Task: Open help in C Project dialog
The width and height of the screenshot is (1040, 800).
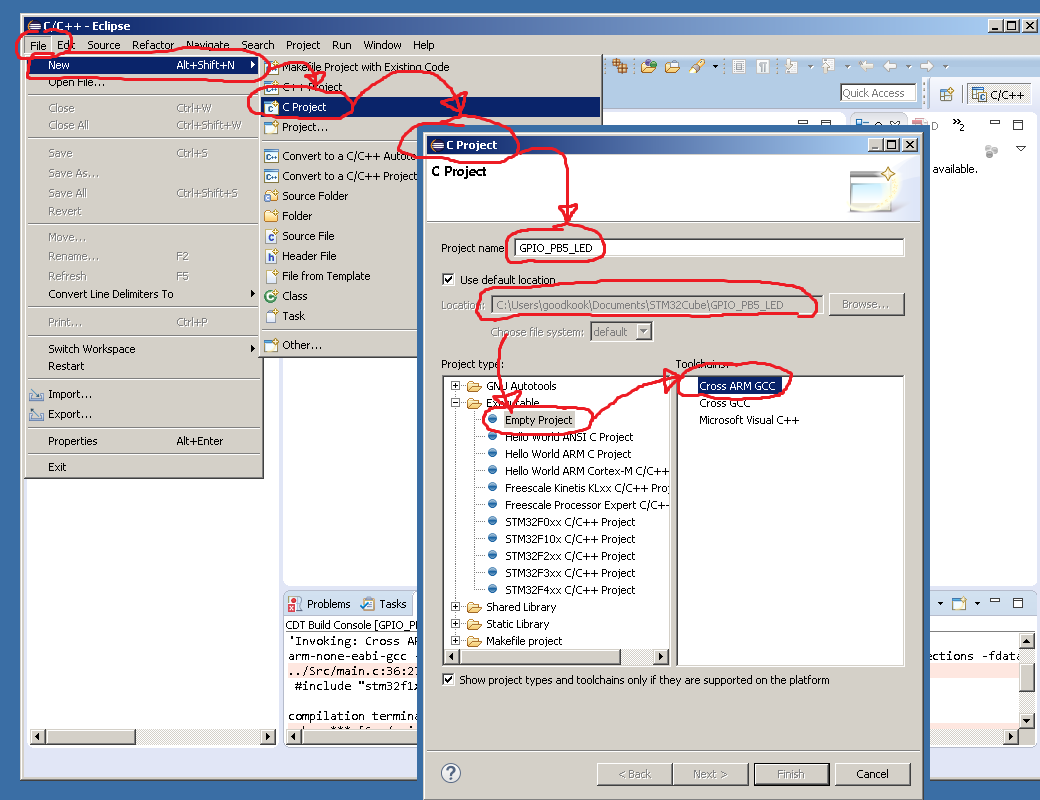Action: pyautogui.click(x=451, y=773)
